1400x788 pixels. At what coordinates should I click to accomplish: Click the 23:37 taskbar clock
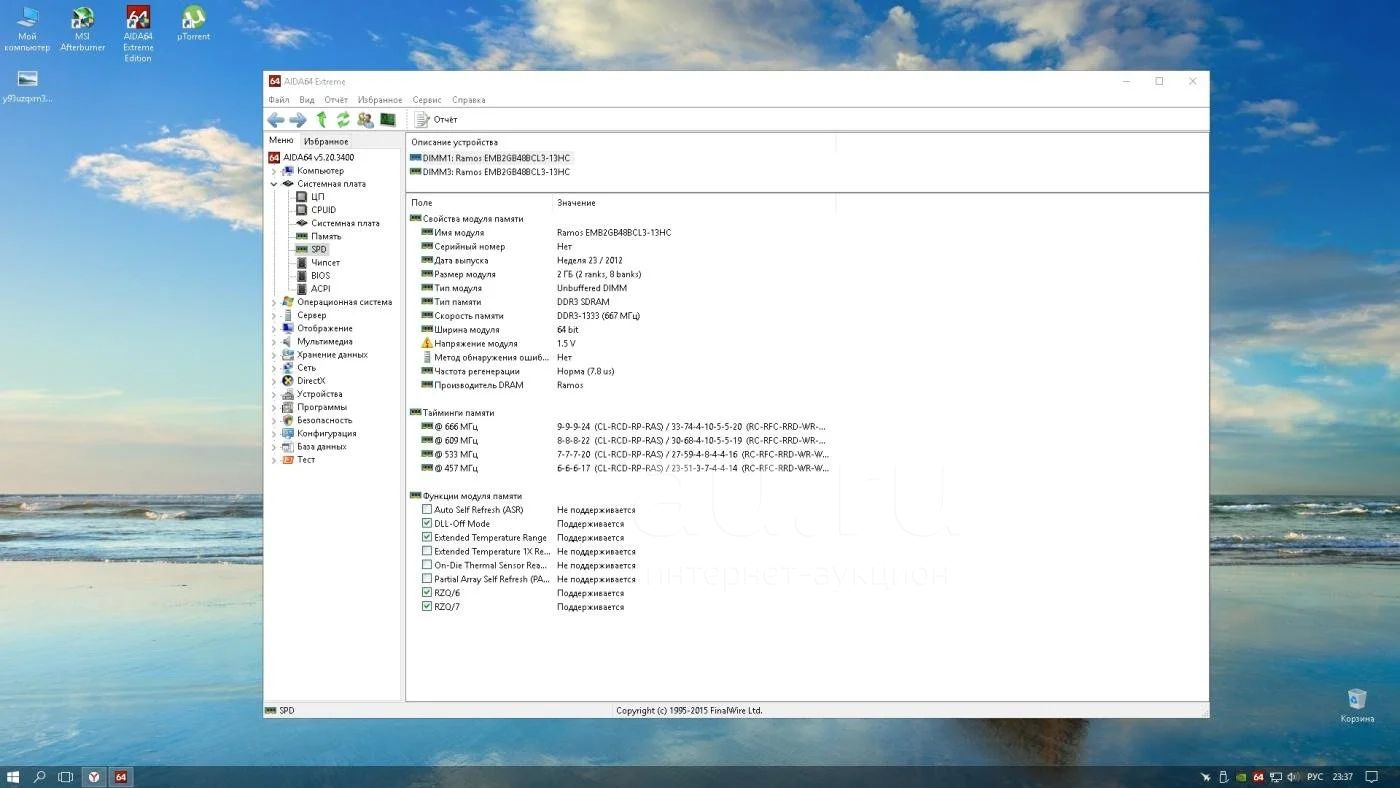click(x=1343, y=777)
